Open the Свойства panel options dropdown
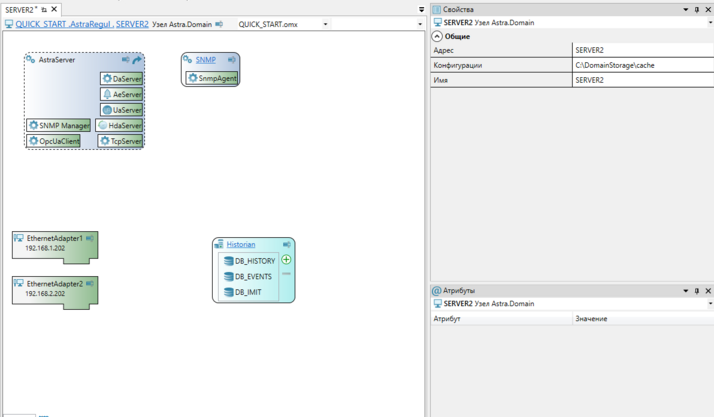Viewport: 714px width, 417px height. click(x=686, y=10)
